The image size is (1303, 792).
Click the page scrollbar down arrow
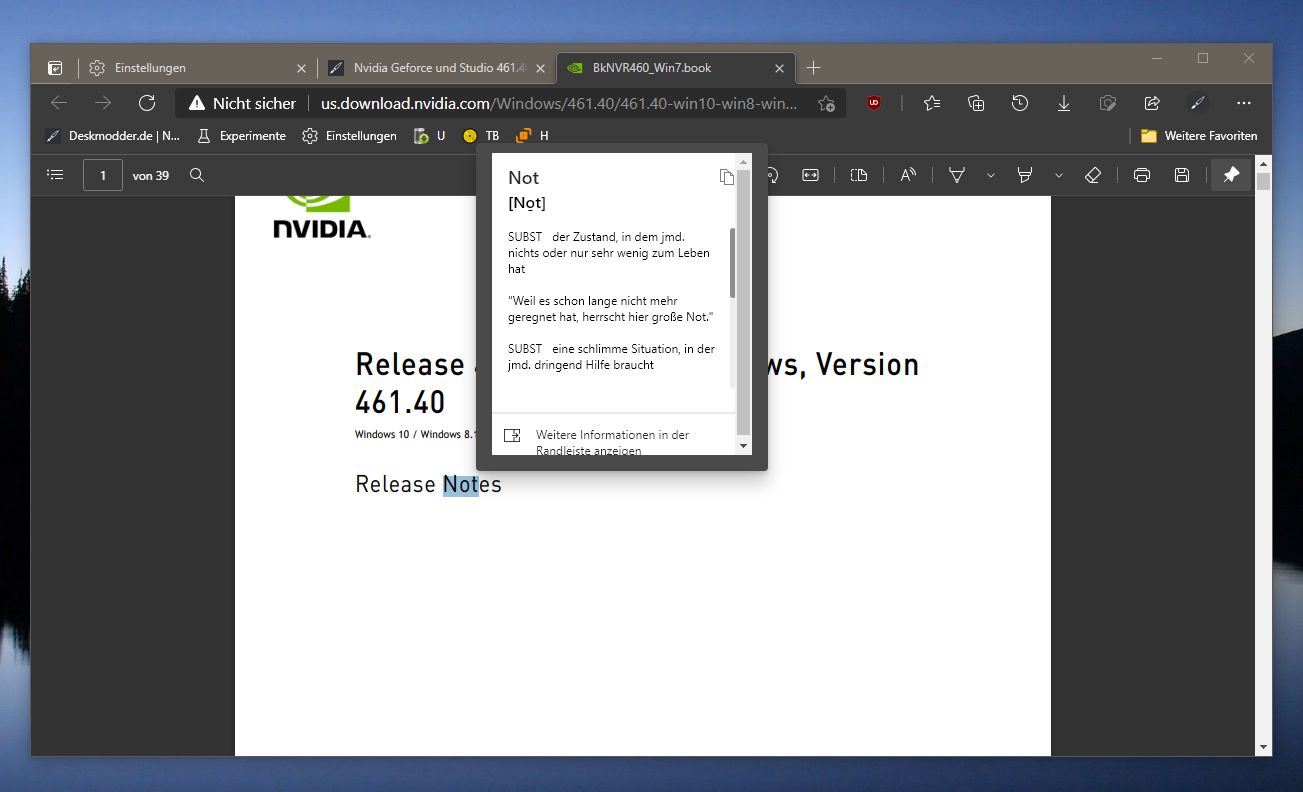tap(1264, 747)
